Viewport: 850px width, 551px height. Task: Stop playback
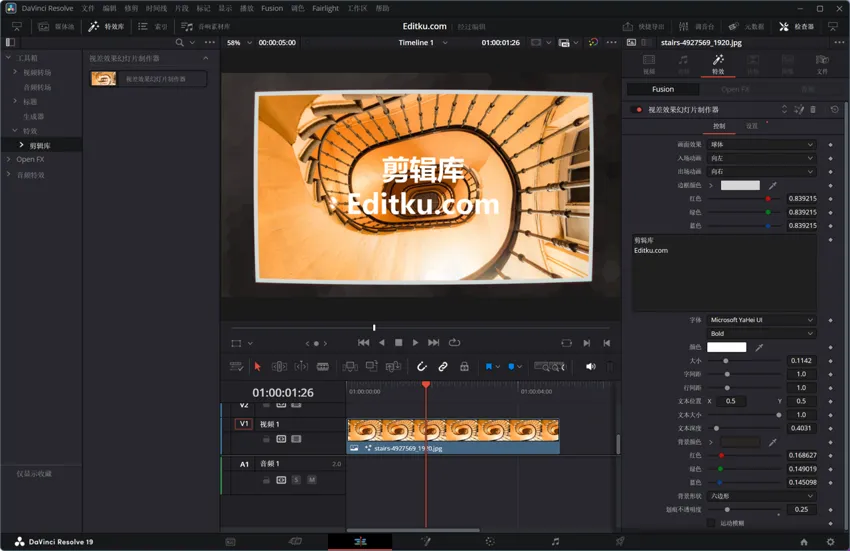(398, 343)
